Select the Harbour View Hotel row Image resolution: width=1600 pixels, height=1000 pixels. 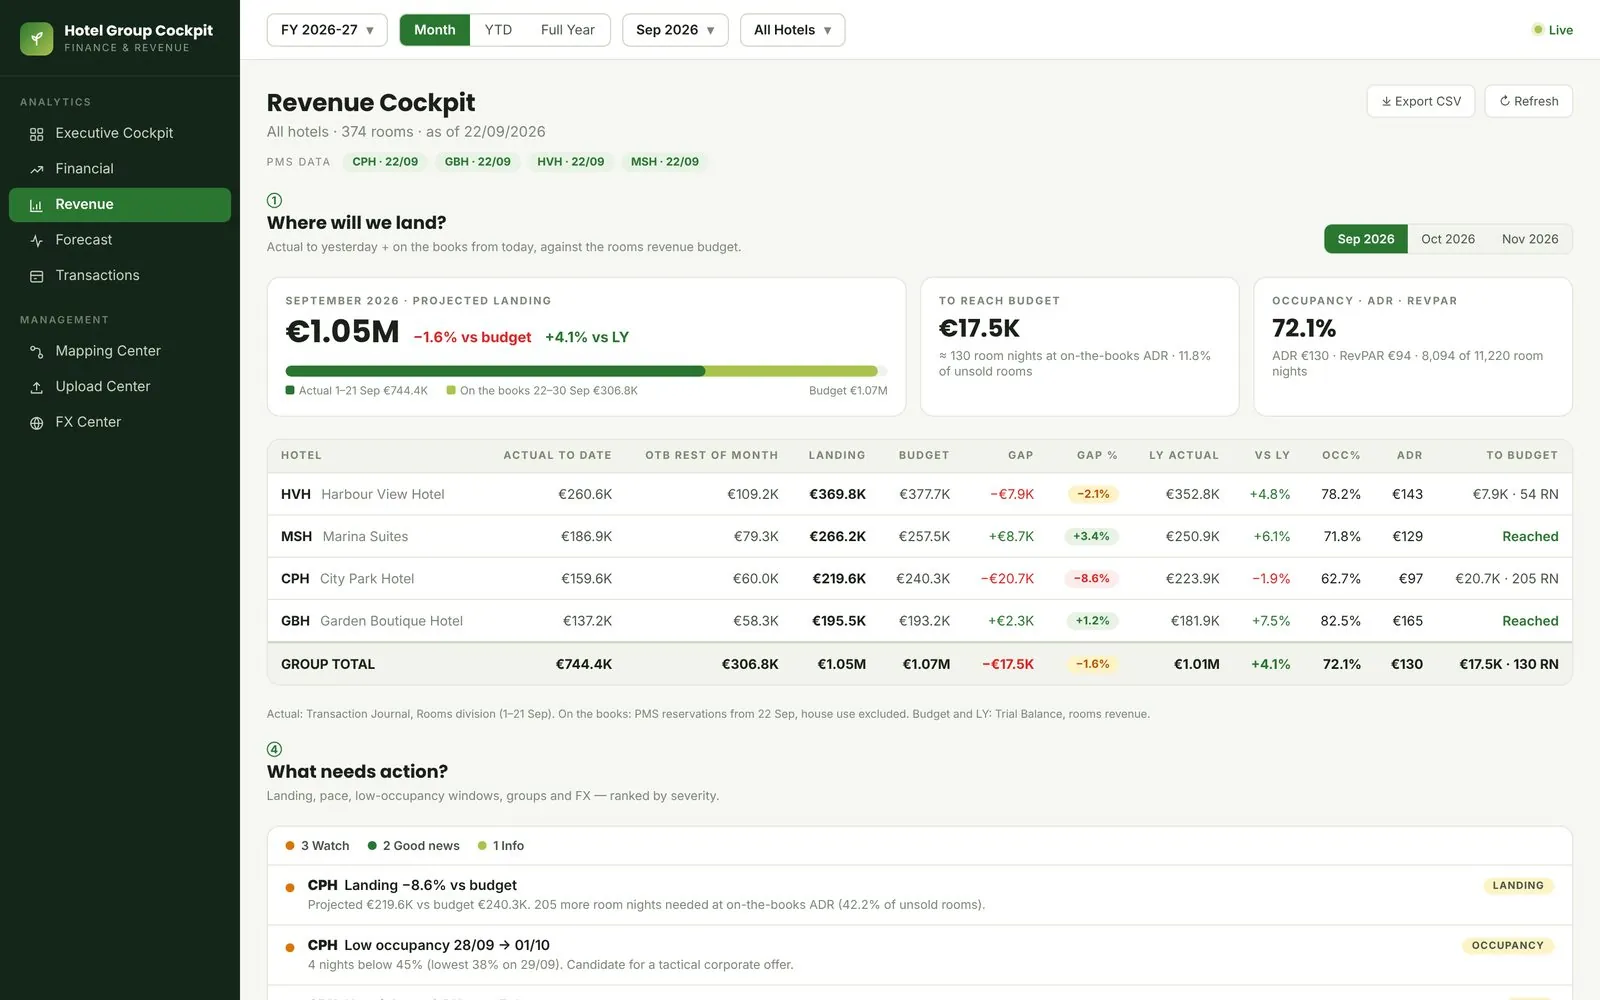(x=919, y=494)
